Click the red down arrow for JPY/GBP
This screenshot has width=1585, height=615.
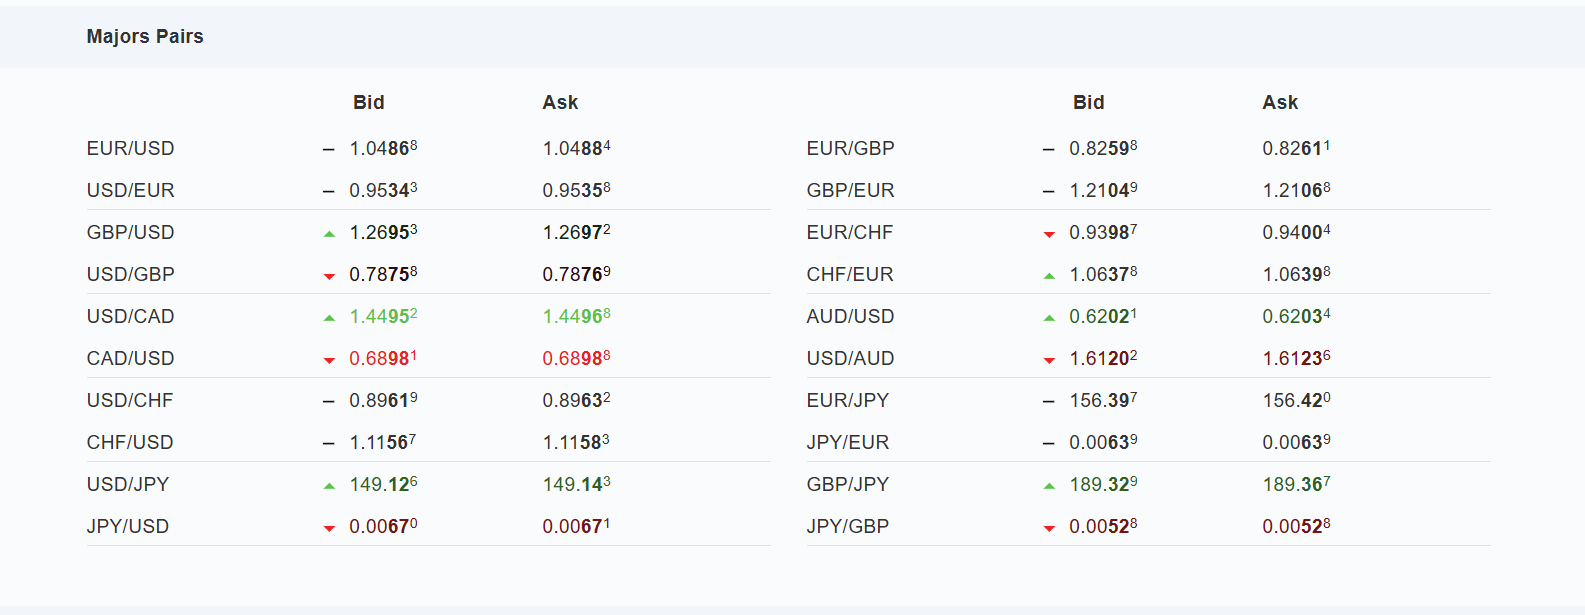point(1049,528)
